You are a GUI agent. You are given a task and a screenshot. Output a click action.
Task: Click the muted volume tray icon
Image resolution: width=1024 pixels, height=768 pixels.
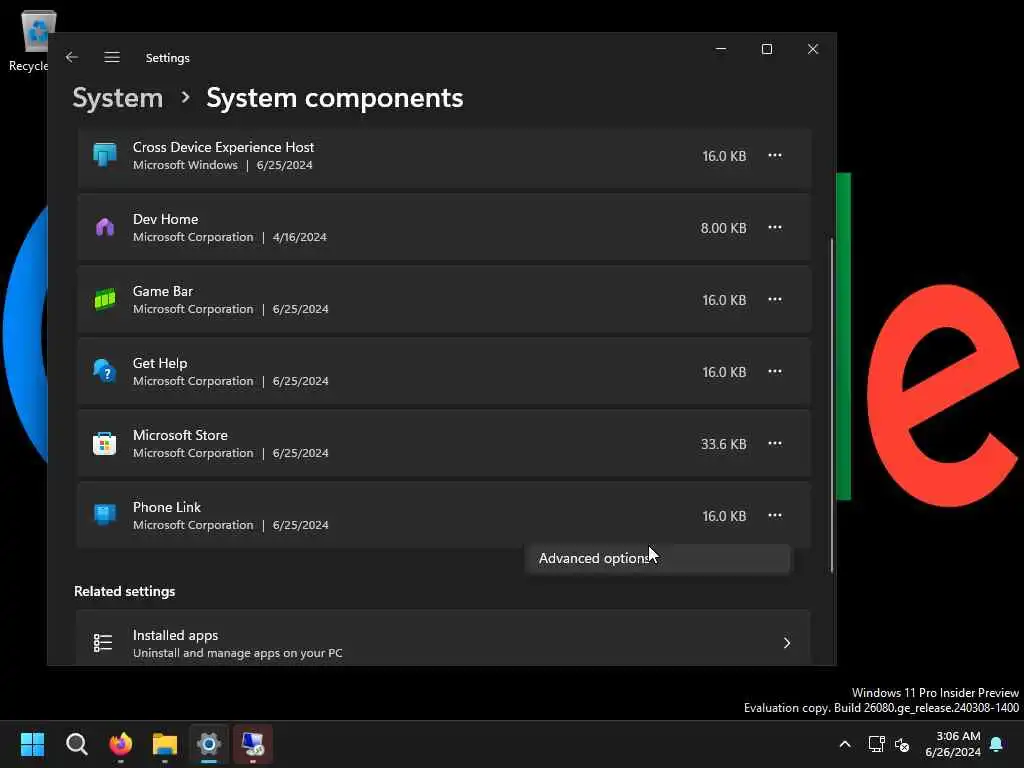(x=902, y=744)
